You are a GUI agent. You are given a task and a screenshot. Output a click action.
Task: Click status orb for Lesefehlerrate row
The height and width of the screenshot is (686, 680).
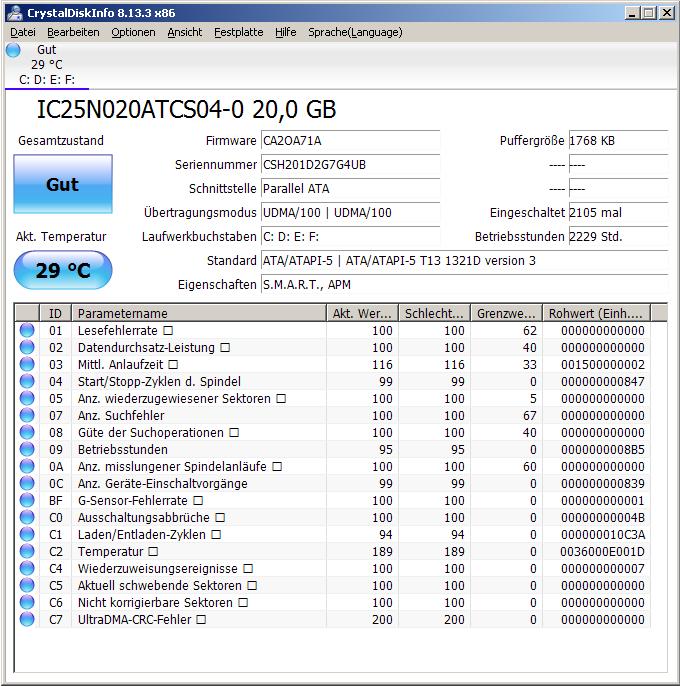point(27,330)
